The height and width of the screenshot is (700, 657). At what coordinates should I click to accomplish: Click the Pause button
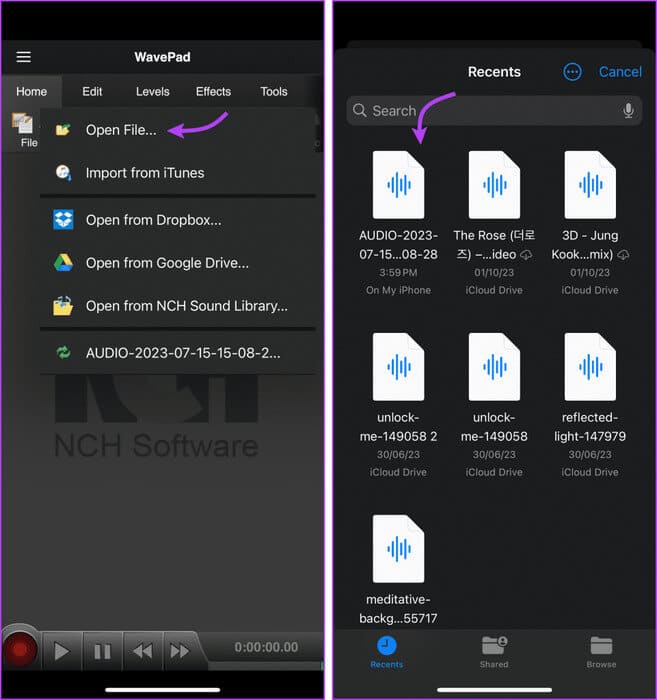(102, 651)
